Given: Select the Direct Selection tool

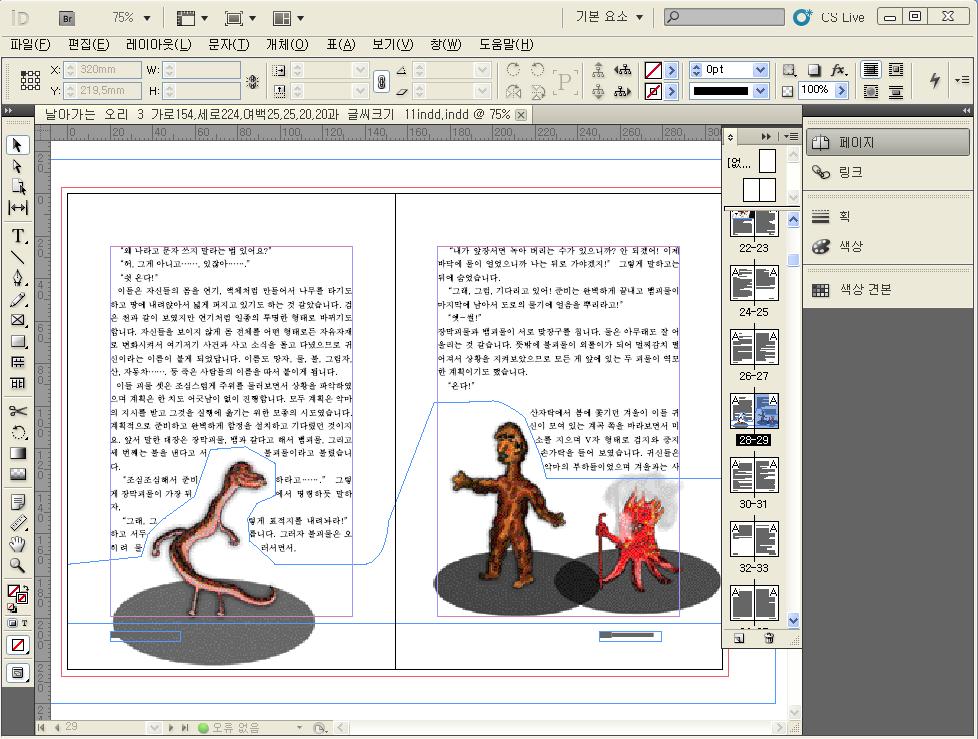Looking at the screenshot, I should [18, 166].
